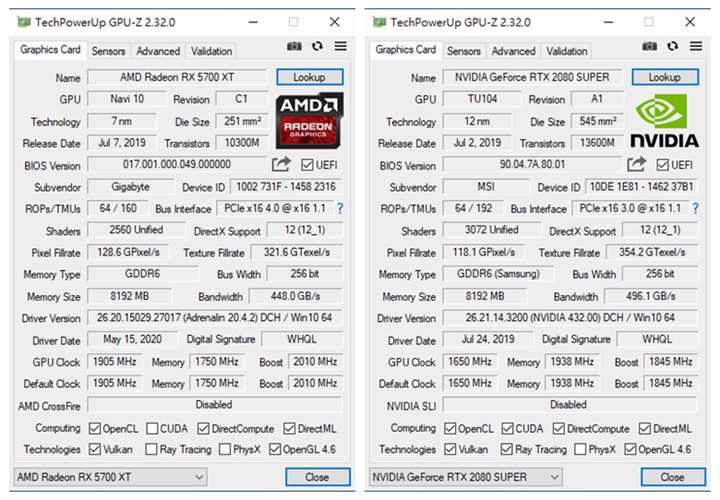Toggle DirectCompute checkbox in Radeon window
Screen dimensions: 720x500
pyautogui.click(x=203, y=429)
